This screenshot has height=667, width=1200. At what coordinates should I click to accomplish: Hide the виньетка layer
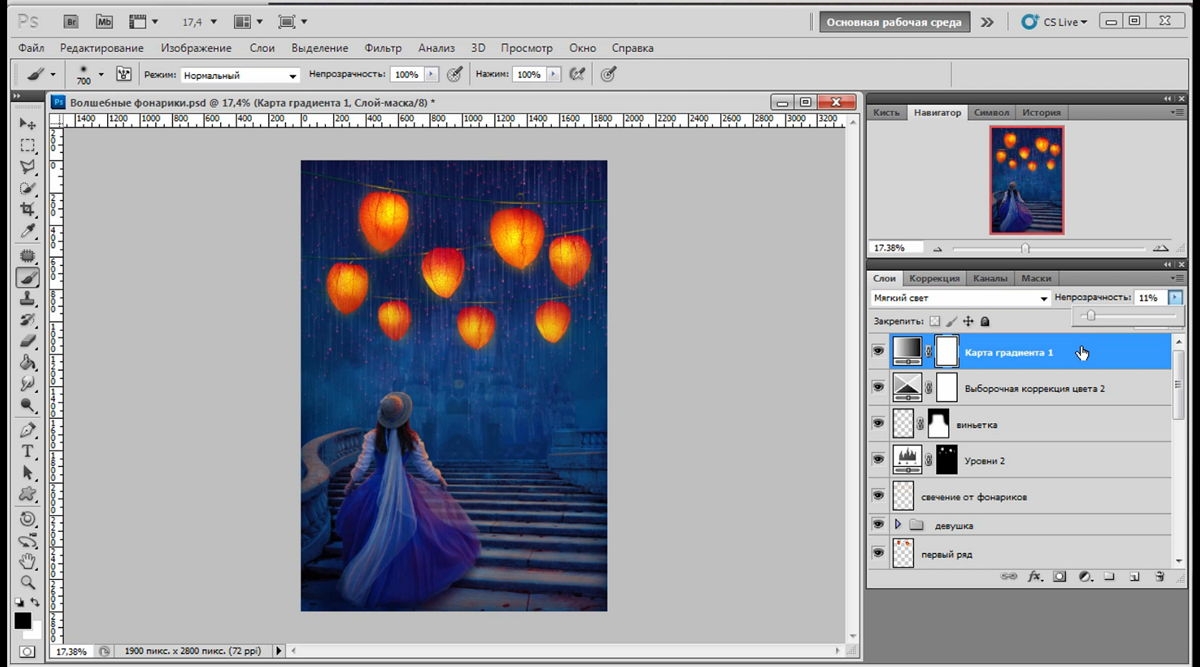point(878,423)
